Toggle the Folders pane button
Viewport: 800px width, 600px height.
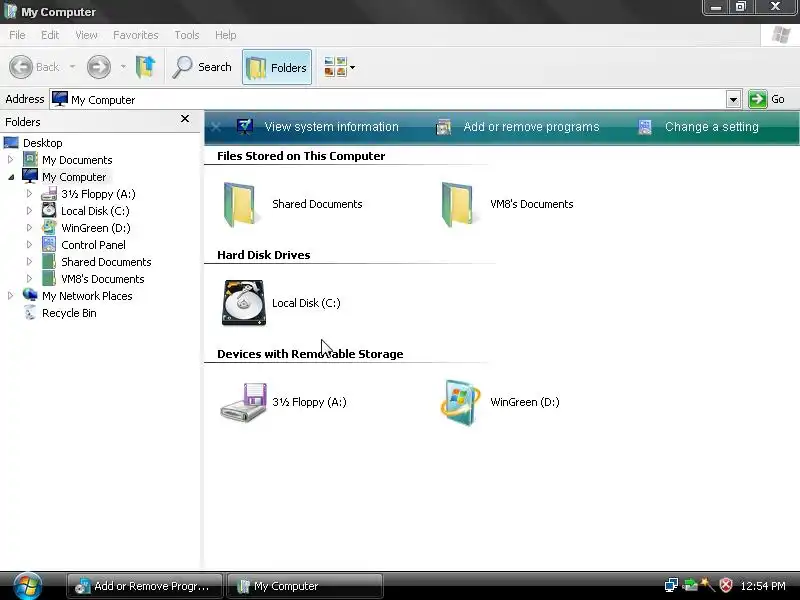click(277, 67)
